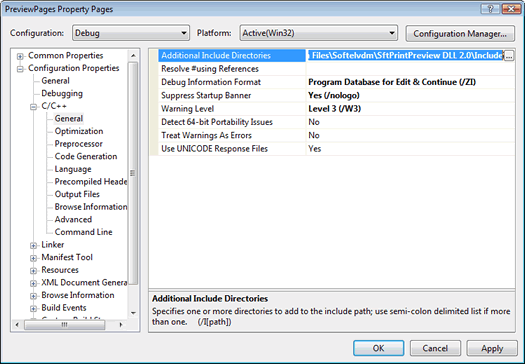The height and width of the screenshot is (364, 525).
Task: Select the Linker tree item
Action: click(53, 244)
